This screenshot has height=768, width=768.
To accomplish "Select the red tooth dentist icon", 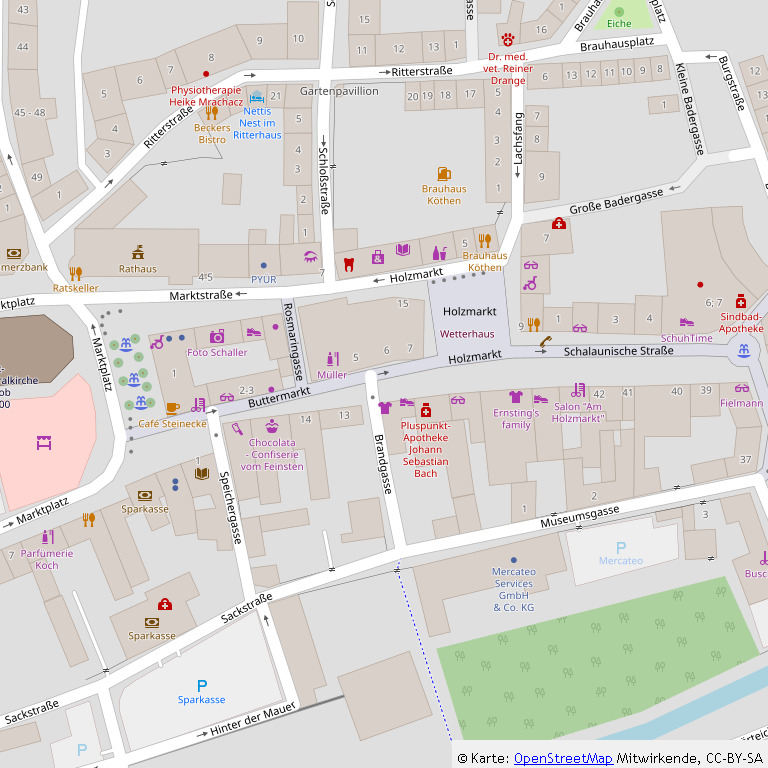I will pos(349,264).
